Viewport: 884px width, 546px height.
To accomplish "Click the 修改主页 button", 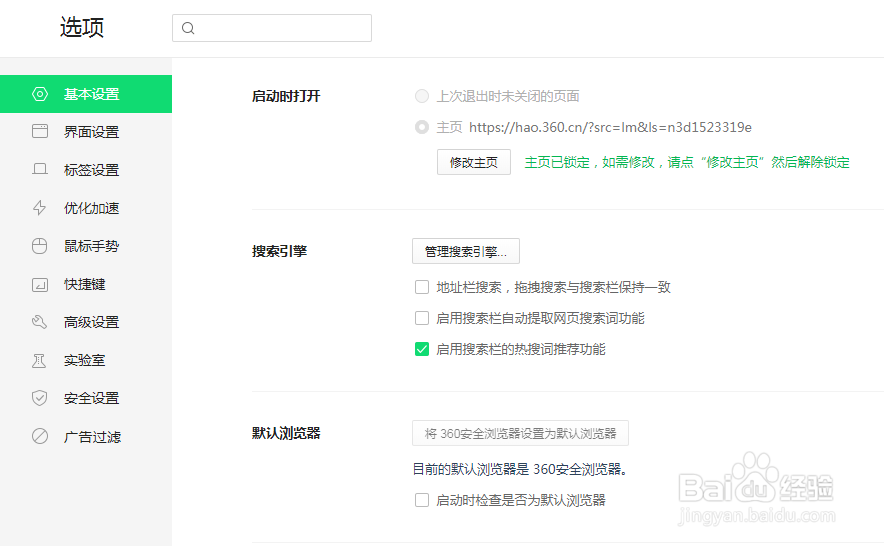I will point(474,162).
